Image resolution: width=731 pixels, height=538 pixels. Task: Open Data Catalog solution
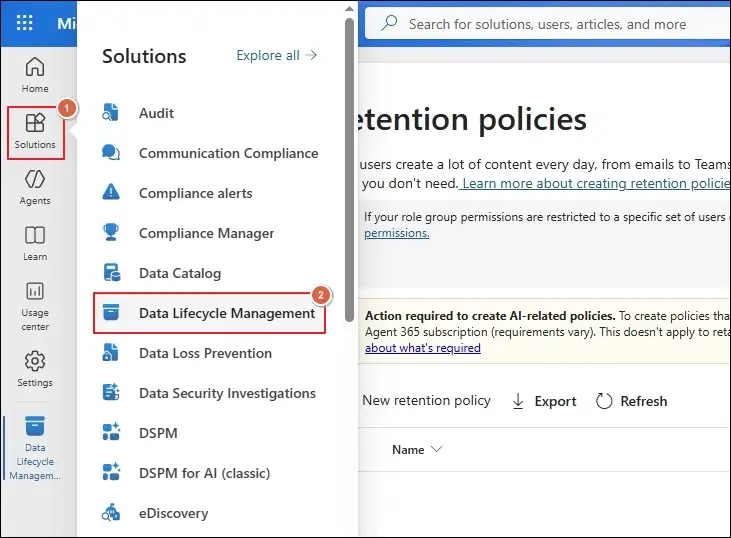point(180,273)
